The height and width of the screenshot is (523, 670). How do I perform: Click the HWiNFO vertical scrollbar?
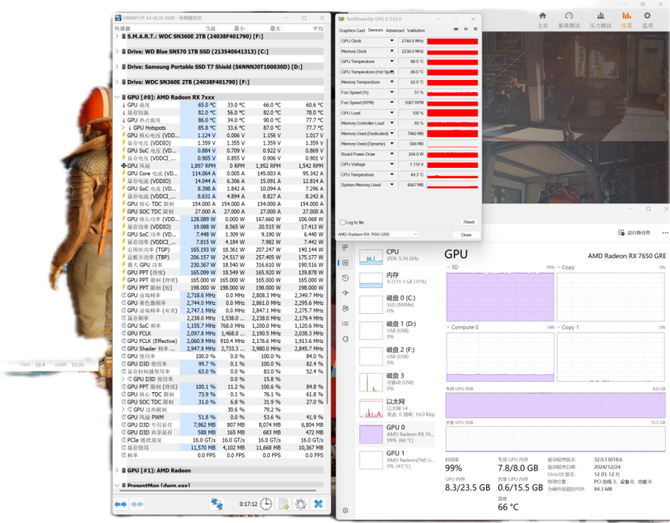pyautogui.click(x=327, y=272)
